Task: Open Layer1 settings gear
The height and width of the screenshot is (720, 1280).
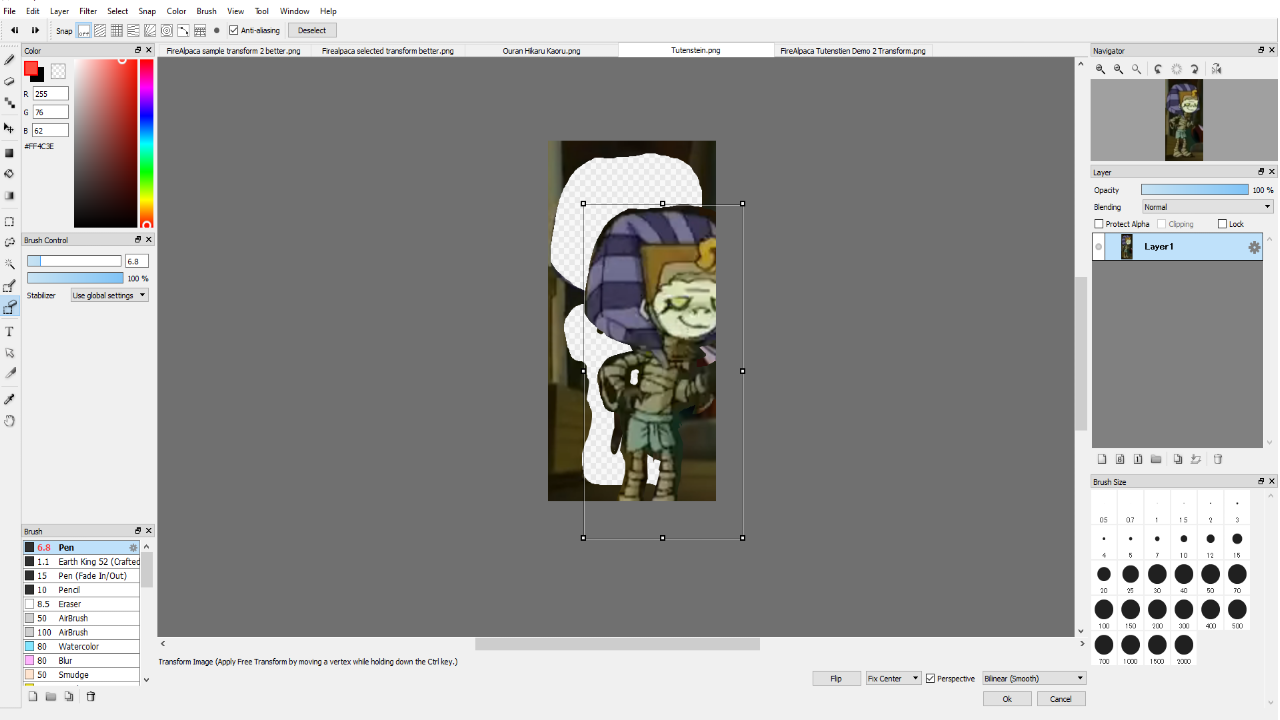Action: [1254, 247]
